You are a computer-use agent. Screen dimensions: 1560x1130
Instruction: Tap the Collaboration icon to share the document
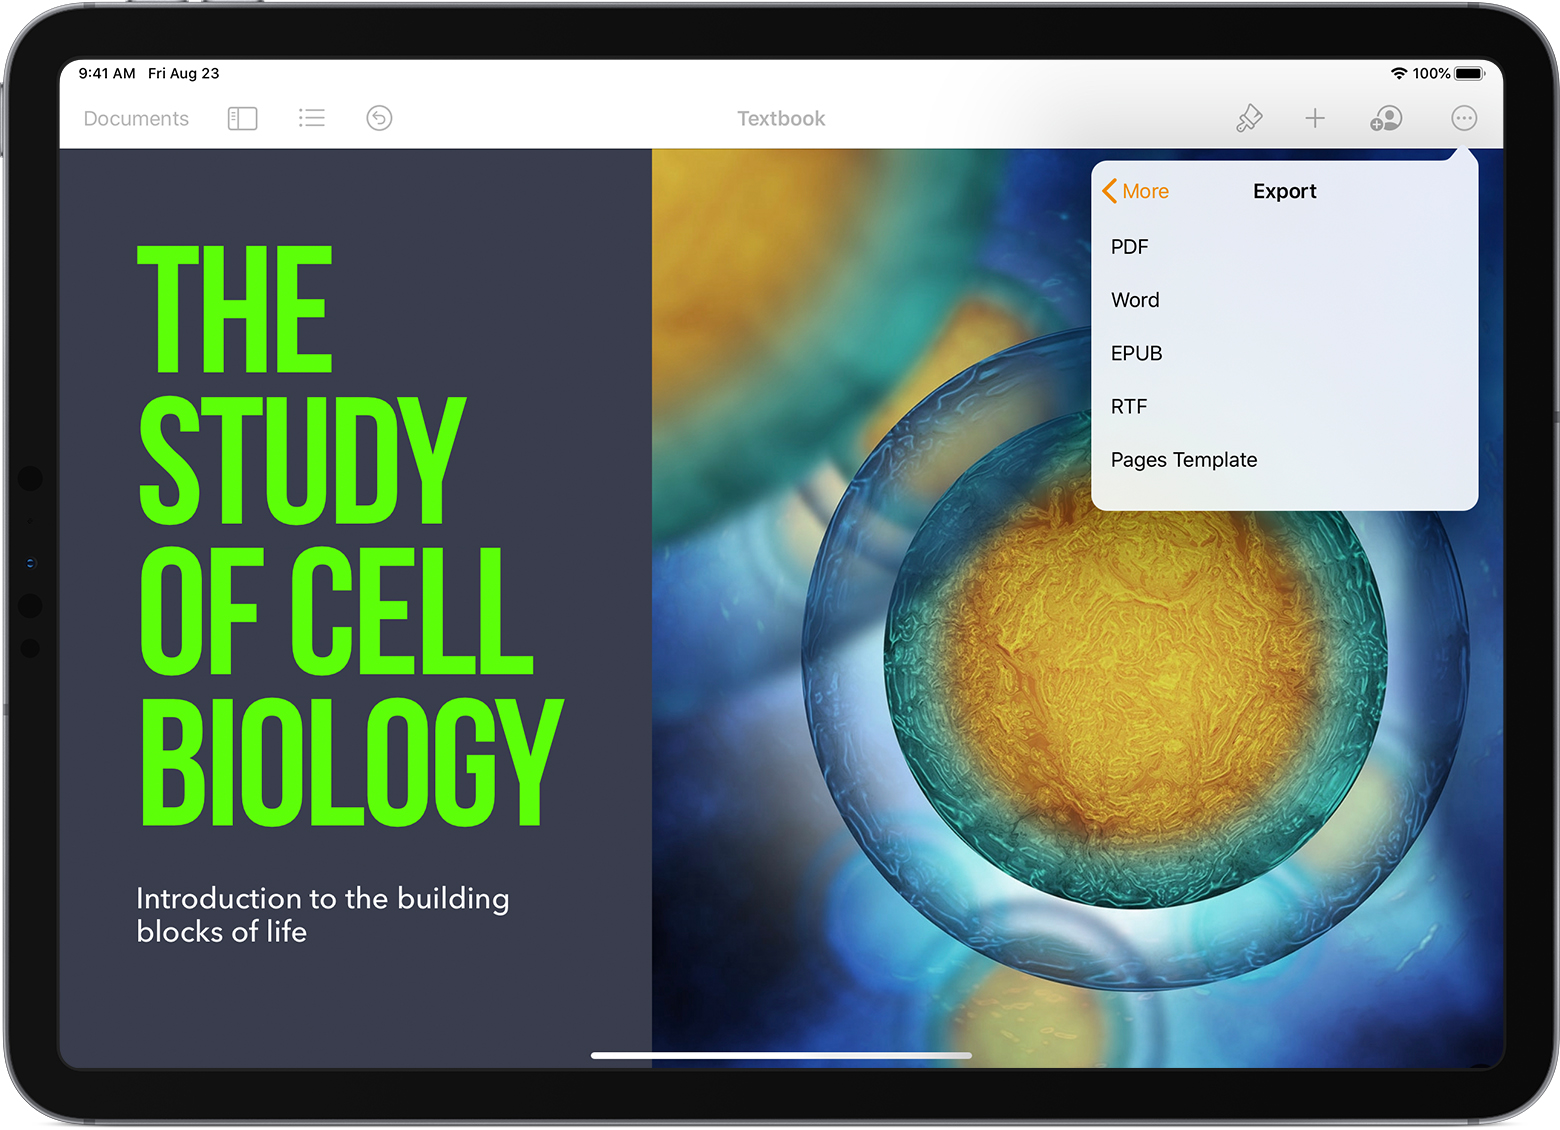tap(1386, 118)
